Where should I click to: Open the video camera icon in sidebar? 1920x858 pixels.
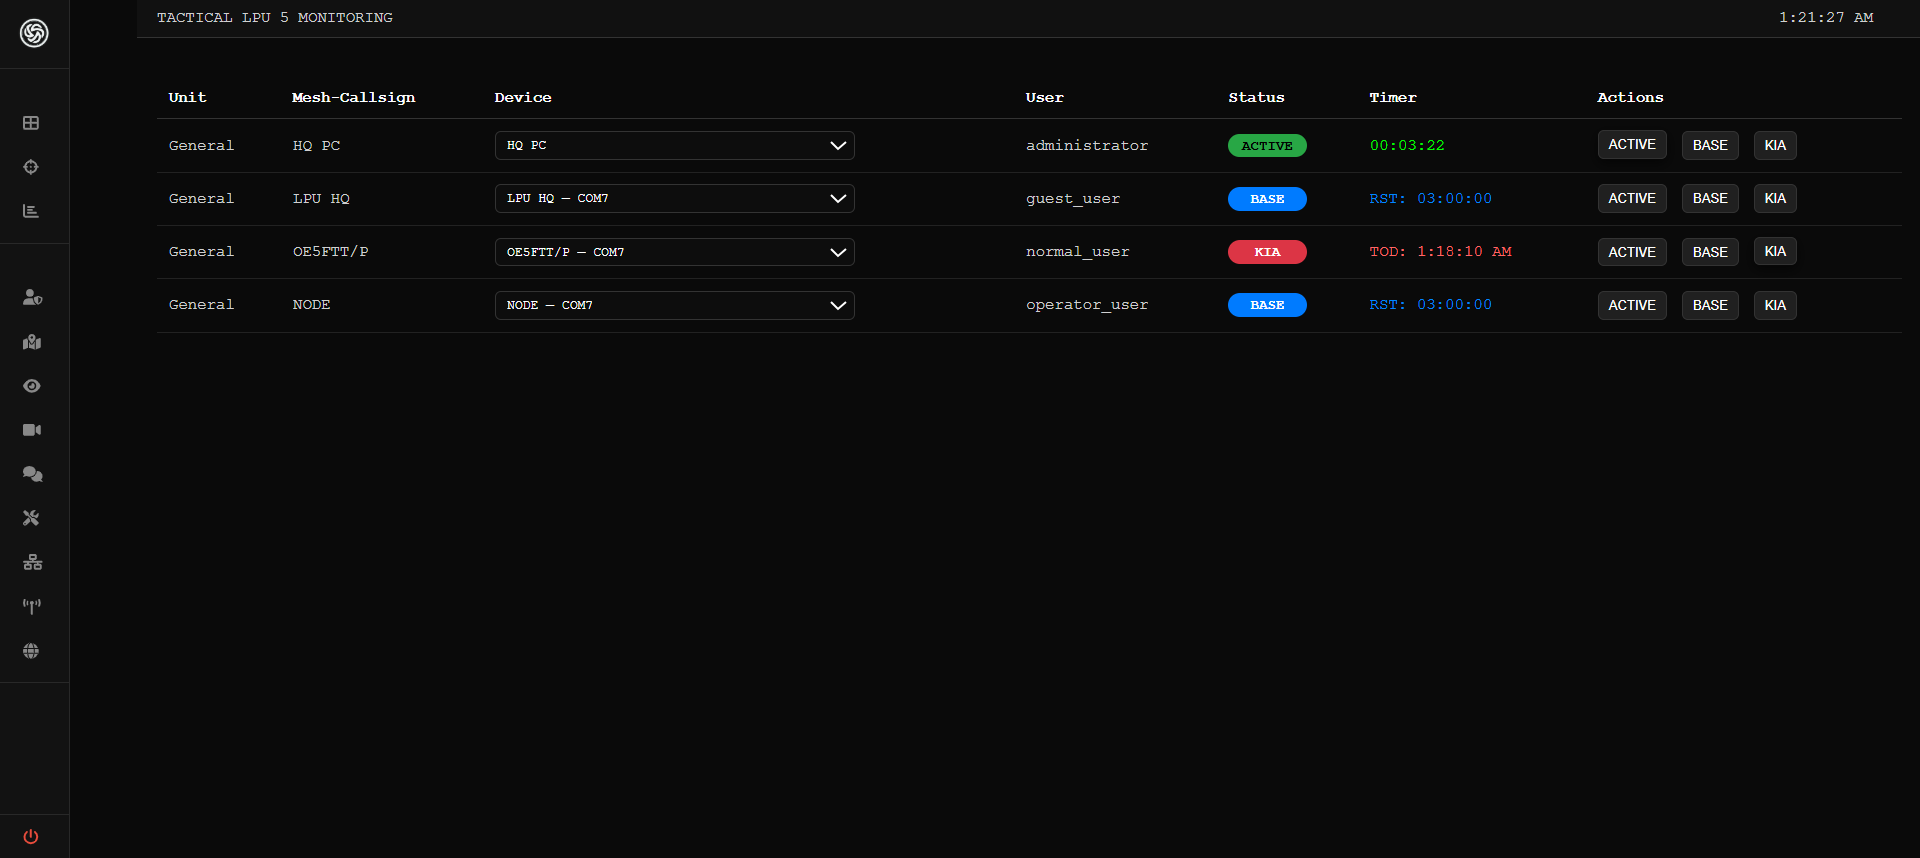[32, 430]
